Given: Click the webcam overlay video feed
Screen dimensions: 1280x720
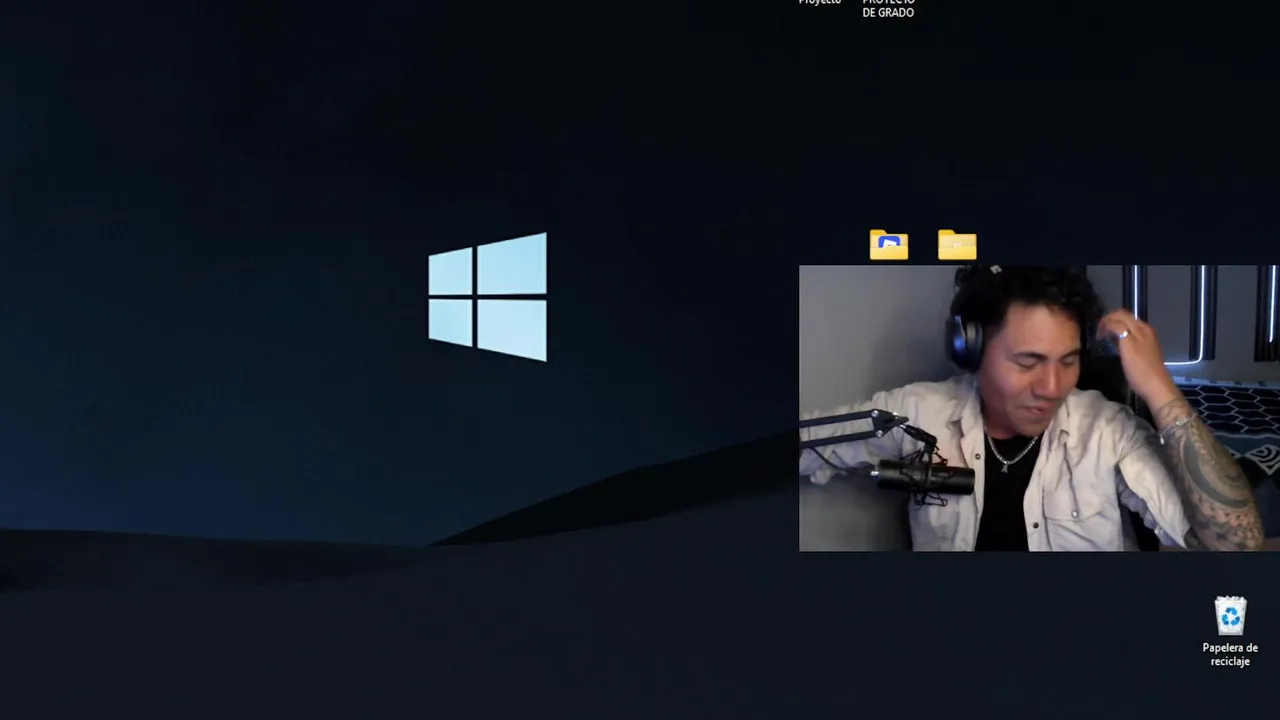Looking at the screenshot, I should [x=1039, y=408].
